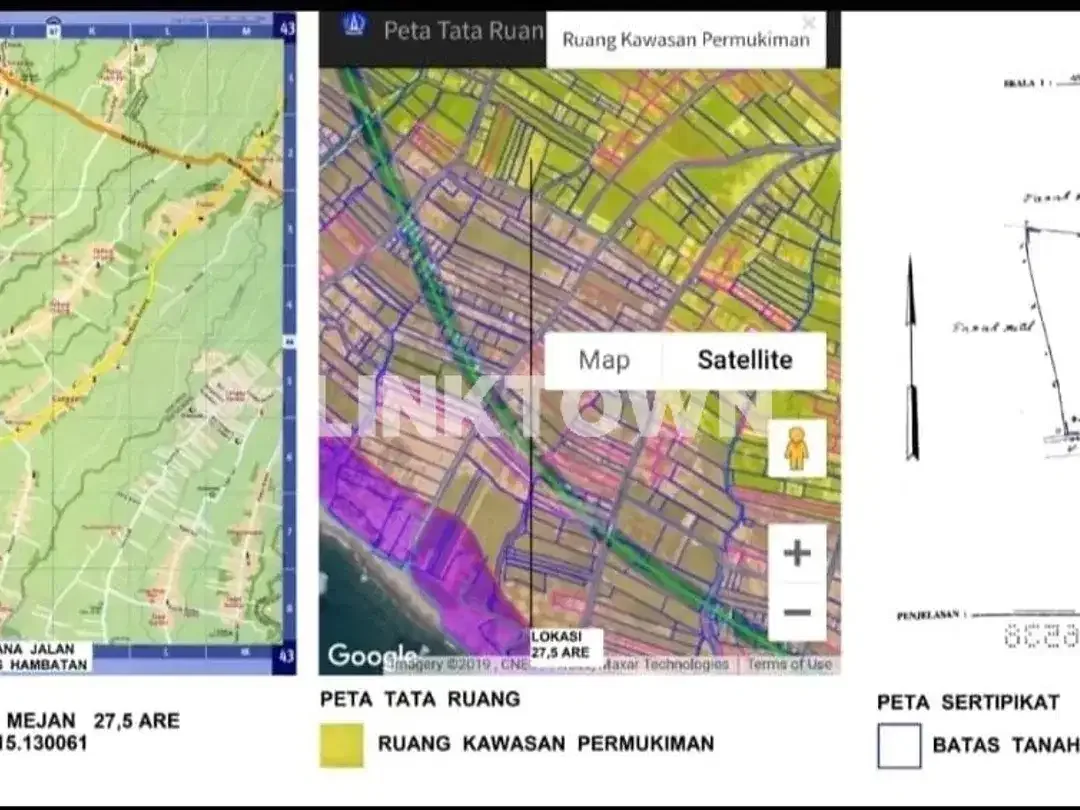This screenshot has height=810, width=1080.
Task: Click the 'PENJELASAN' label on certificate
Action: pos(930,615)
